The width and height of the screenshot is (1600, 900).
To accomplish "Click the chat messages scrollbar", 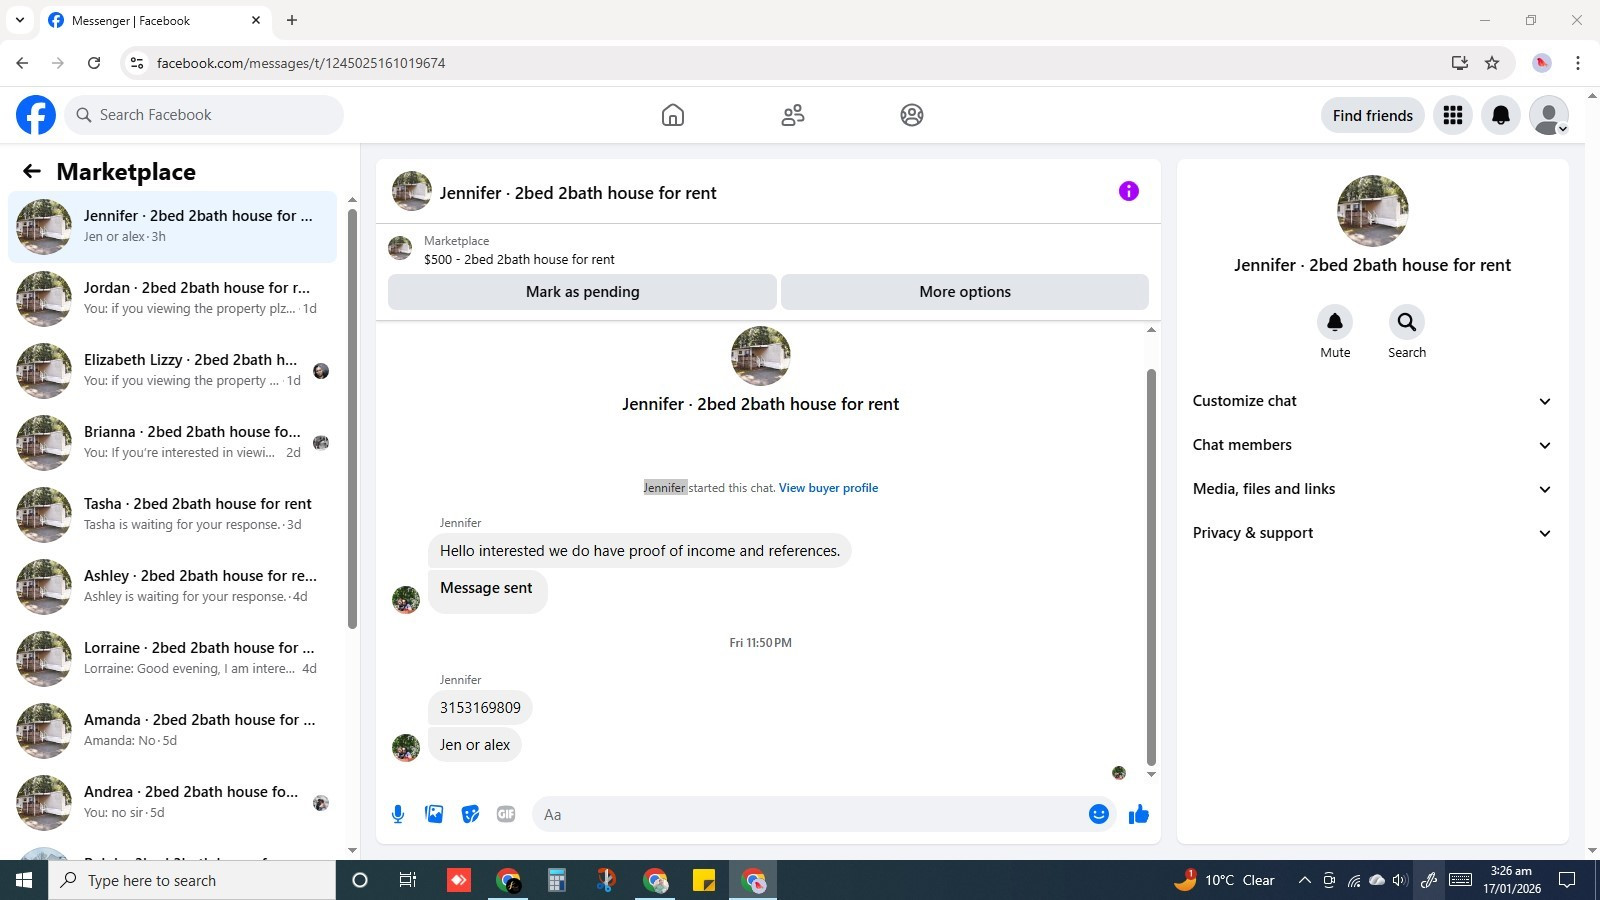I will pos(1151,566).
